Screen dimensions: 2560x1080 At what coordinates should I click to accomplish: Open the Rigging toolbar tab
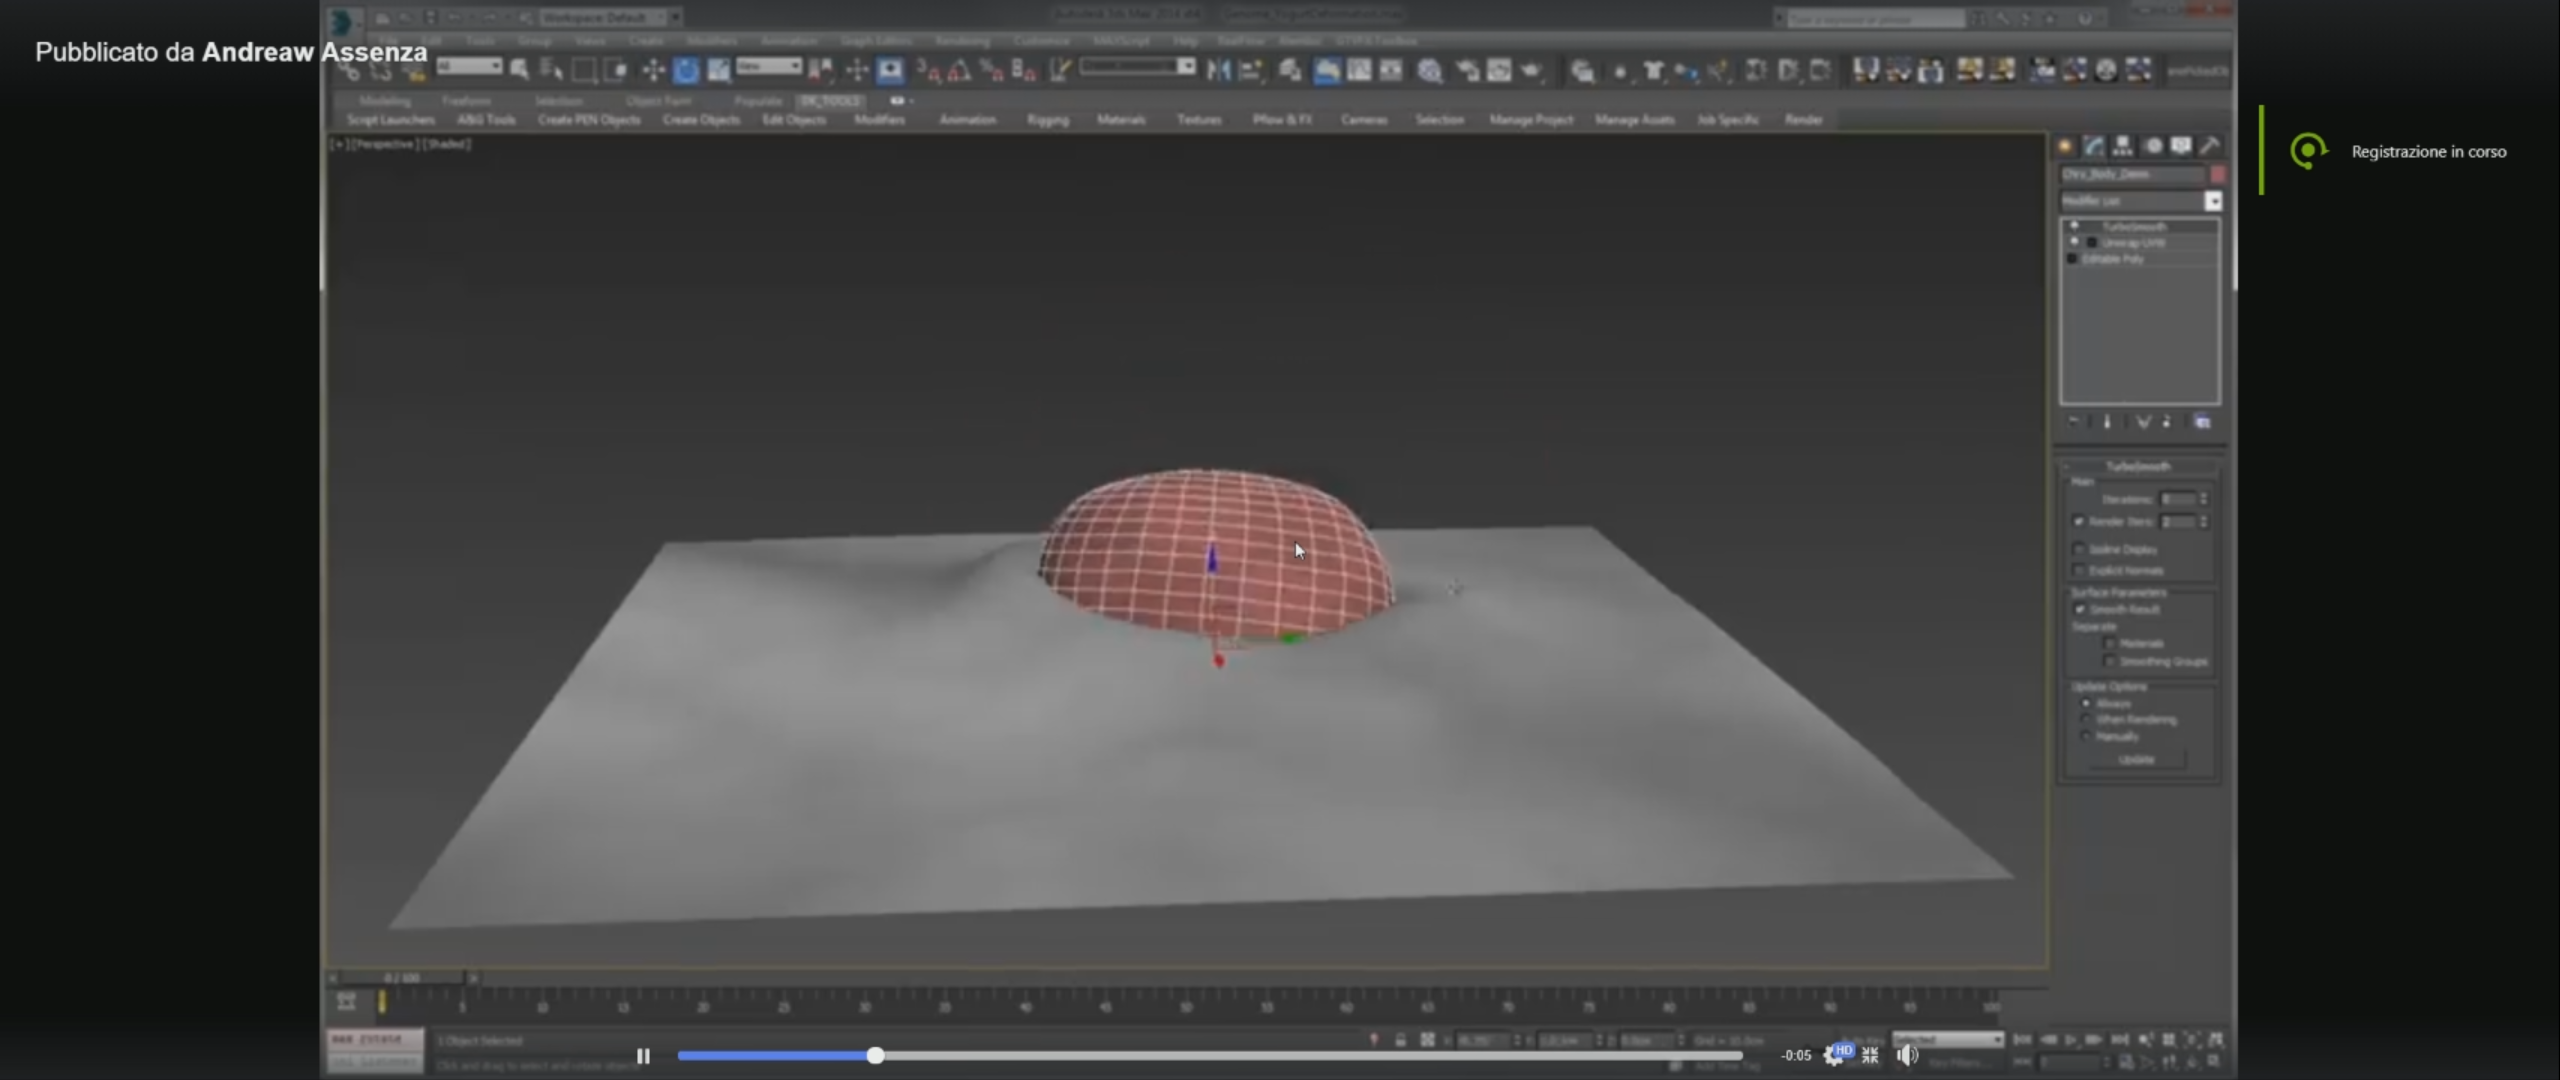tap(1047, 120)
